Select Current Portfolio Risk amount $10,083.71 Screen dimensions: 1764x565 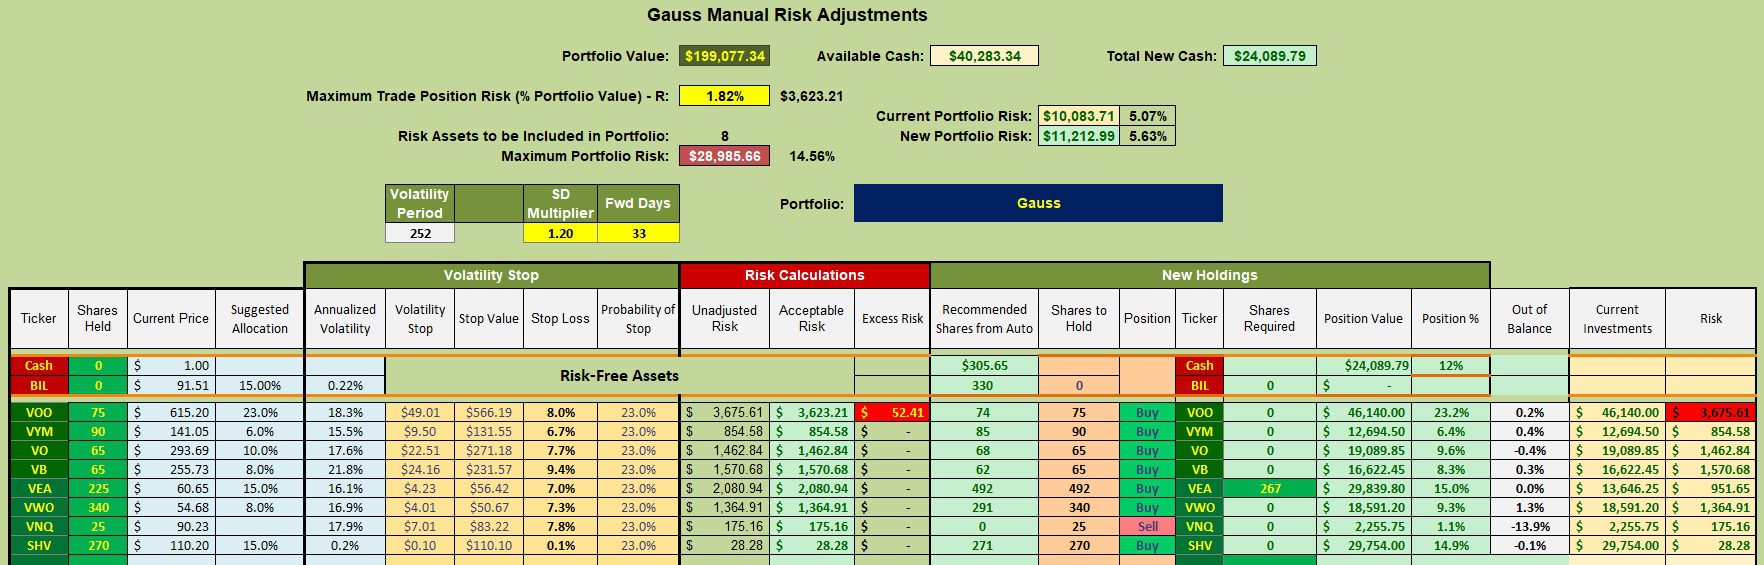click(x=1078, y=116)
